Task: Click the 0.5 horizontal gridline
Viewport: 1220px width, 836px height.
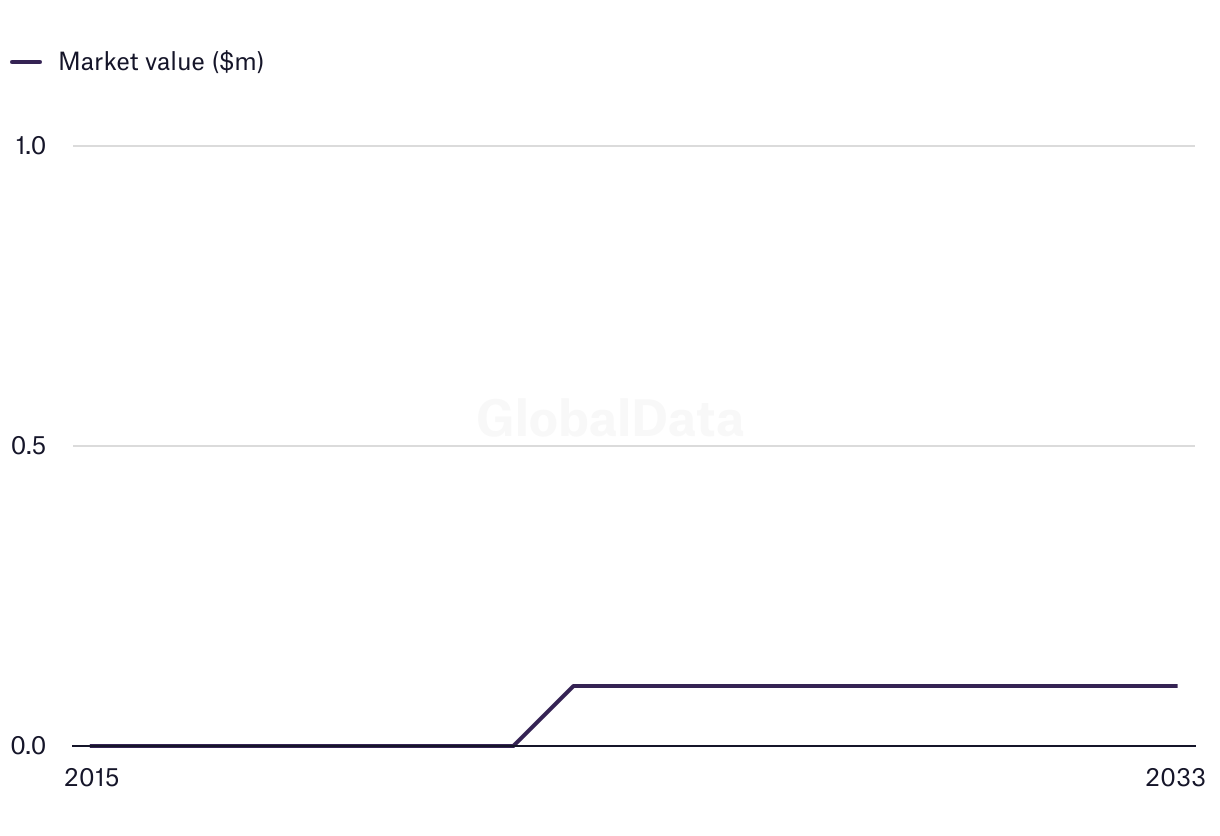Action: pyautogui.click(x=630, y=446)
